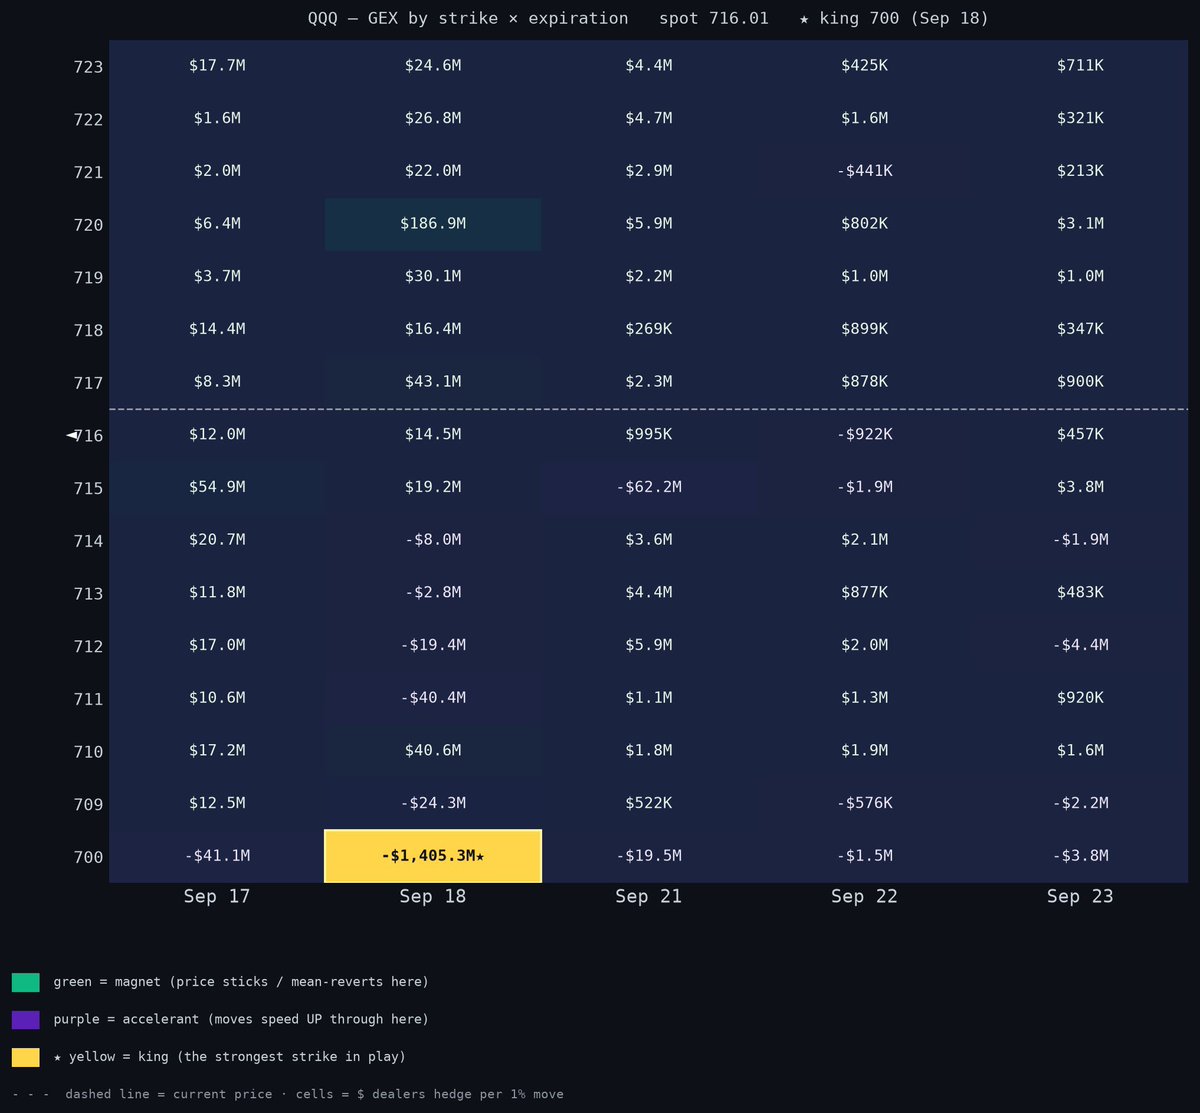The width and height of the screenshot is (1200, 1113).
Task: Click the Sep 18 expiration label
Action: (x=433, y=897)
